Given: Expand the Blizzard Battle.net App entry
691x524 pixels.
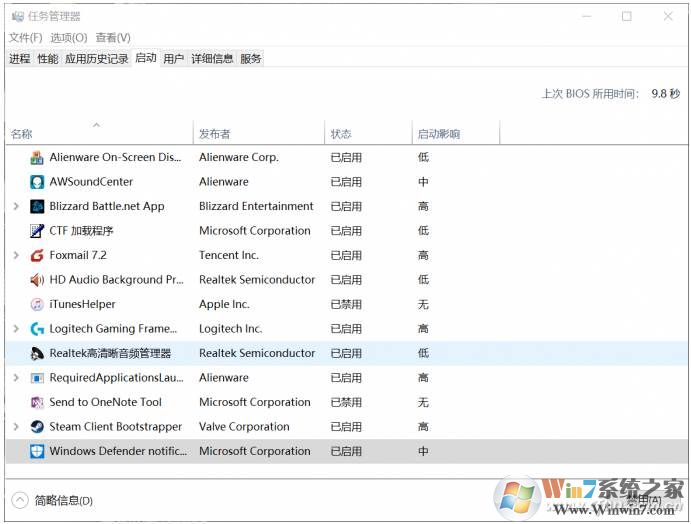Looking at the screenshot, I should pyautogui.click(x=16, y=206).
